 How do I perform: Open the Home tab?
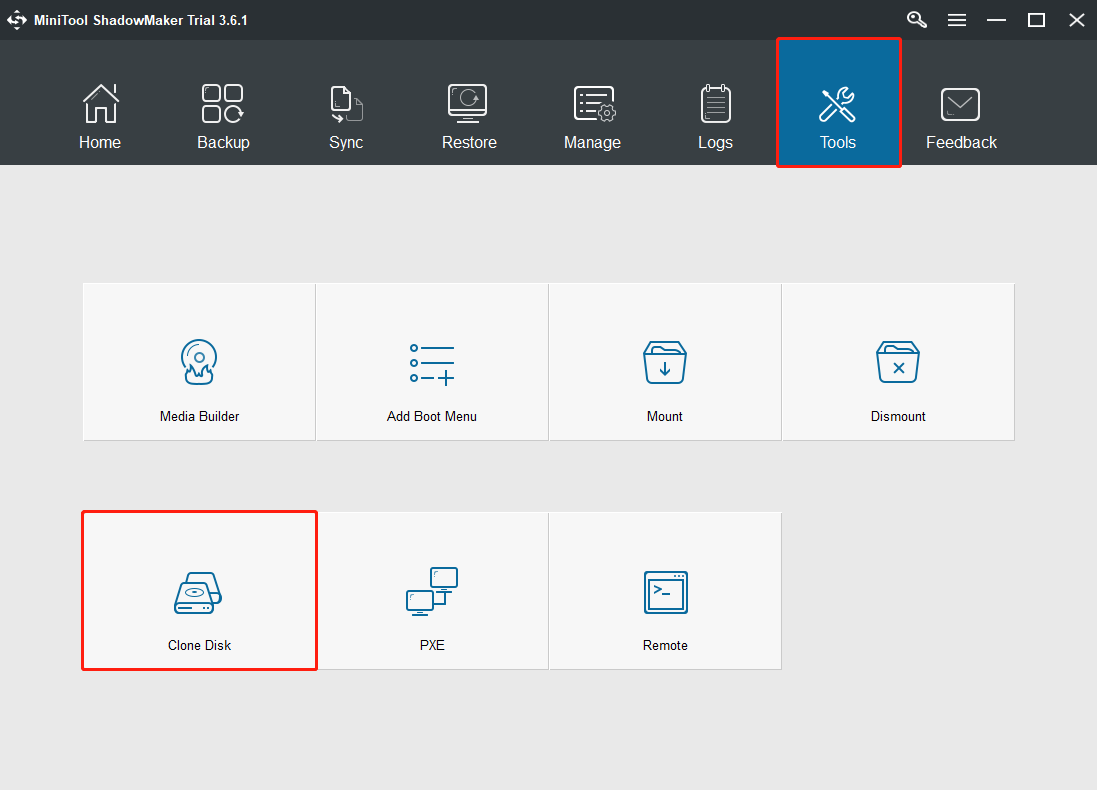click(100, 116)
